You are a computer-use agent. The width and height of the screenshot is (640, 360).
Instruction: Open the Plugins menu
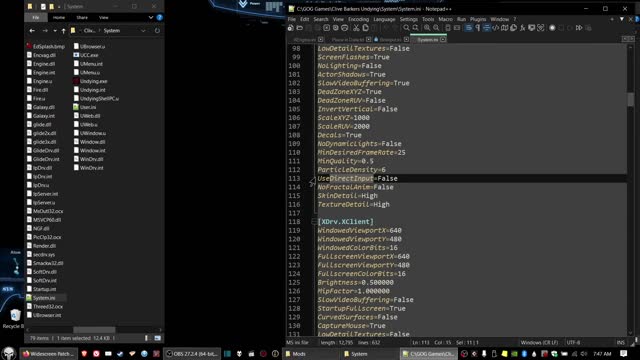(478, 19)
